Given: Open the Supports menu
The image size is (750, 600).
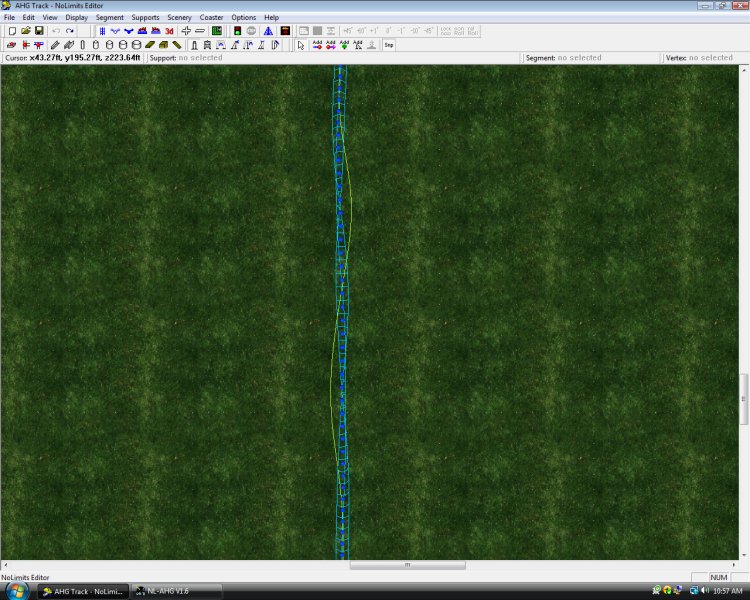Looking at the screenshot, I should click(x=145, y=17).
